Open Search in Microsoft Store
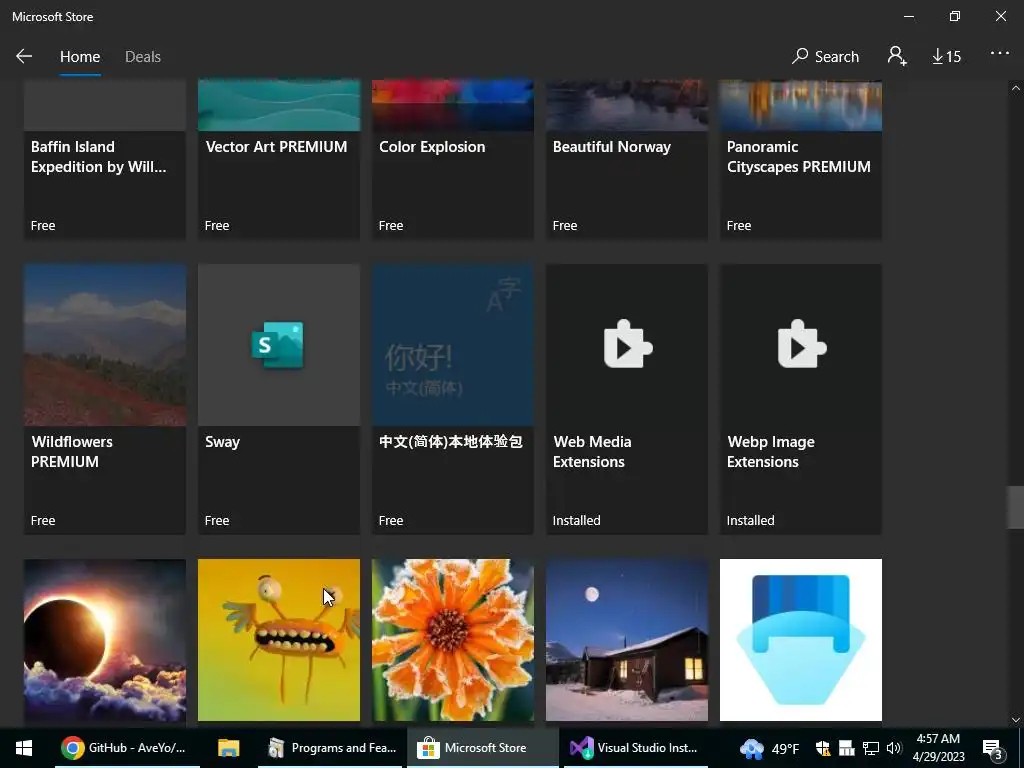The width and height of the screenshot is (1024, 768). [x=825, y=57]
